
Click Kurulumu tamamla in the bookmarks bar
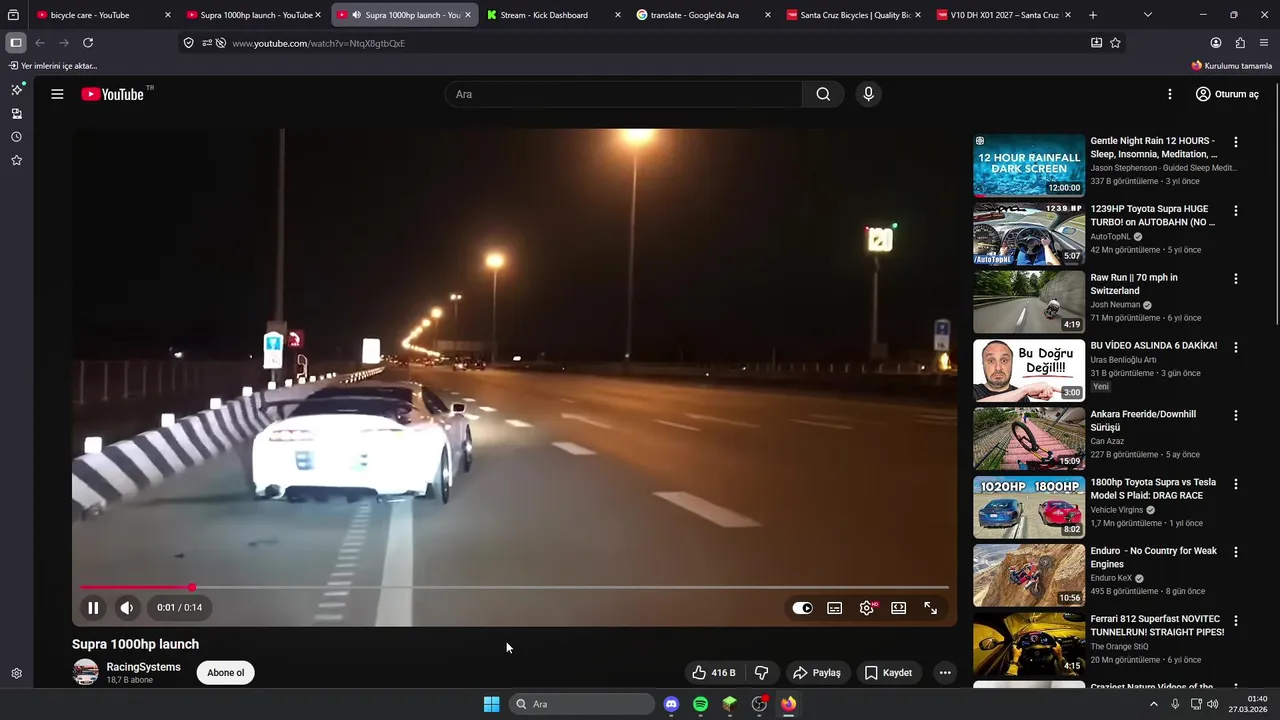[x=1232, y=66]
